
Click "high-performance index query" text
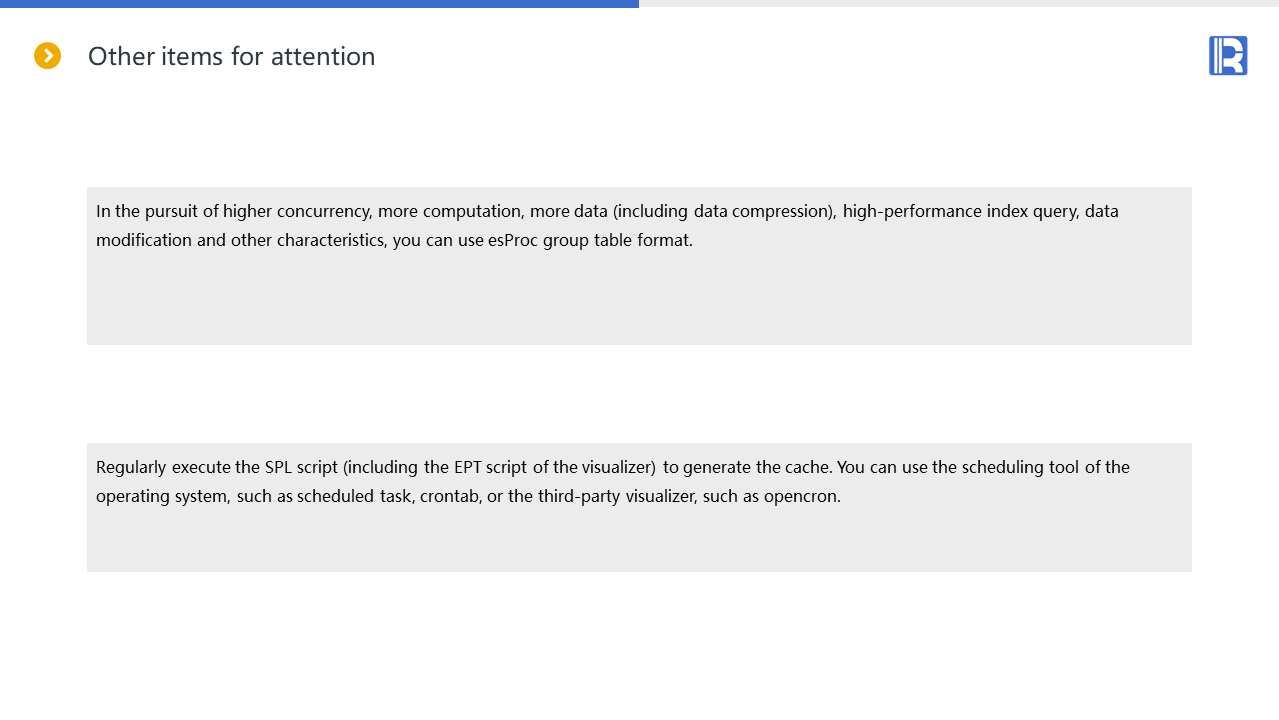point(961,211)
